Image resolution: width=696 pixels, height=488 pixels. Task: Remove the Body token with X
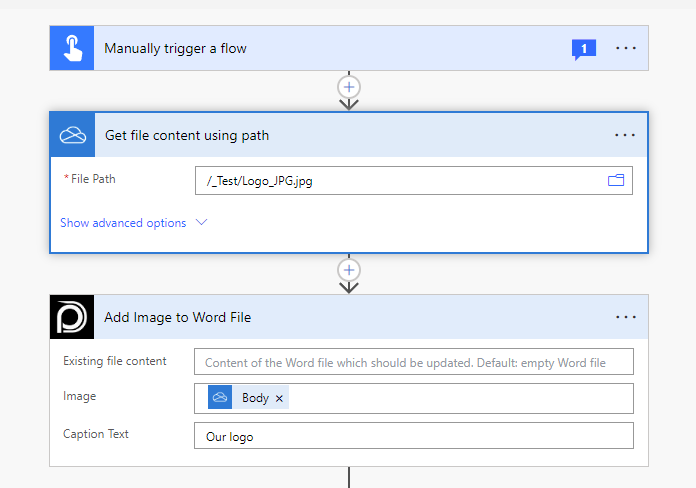point(280,398)
